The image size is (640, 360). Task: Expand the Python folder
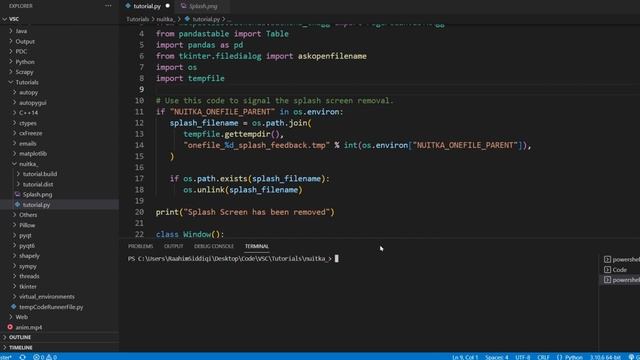(x=25, y=62)
